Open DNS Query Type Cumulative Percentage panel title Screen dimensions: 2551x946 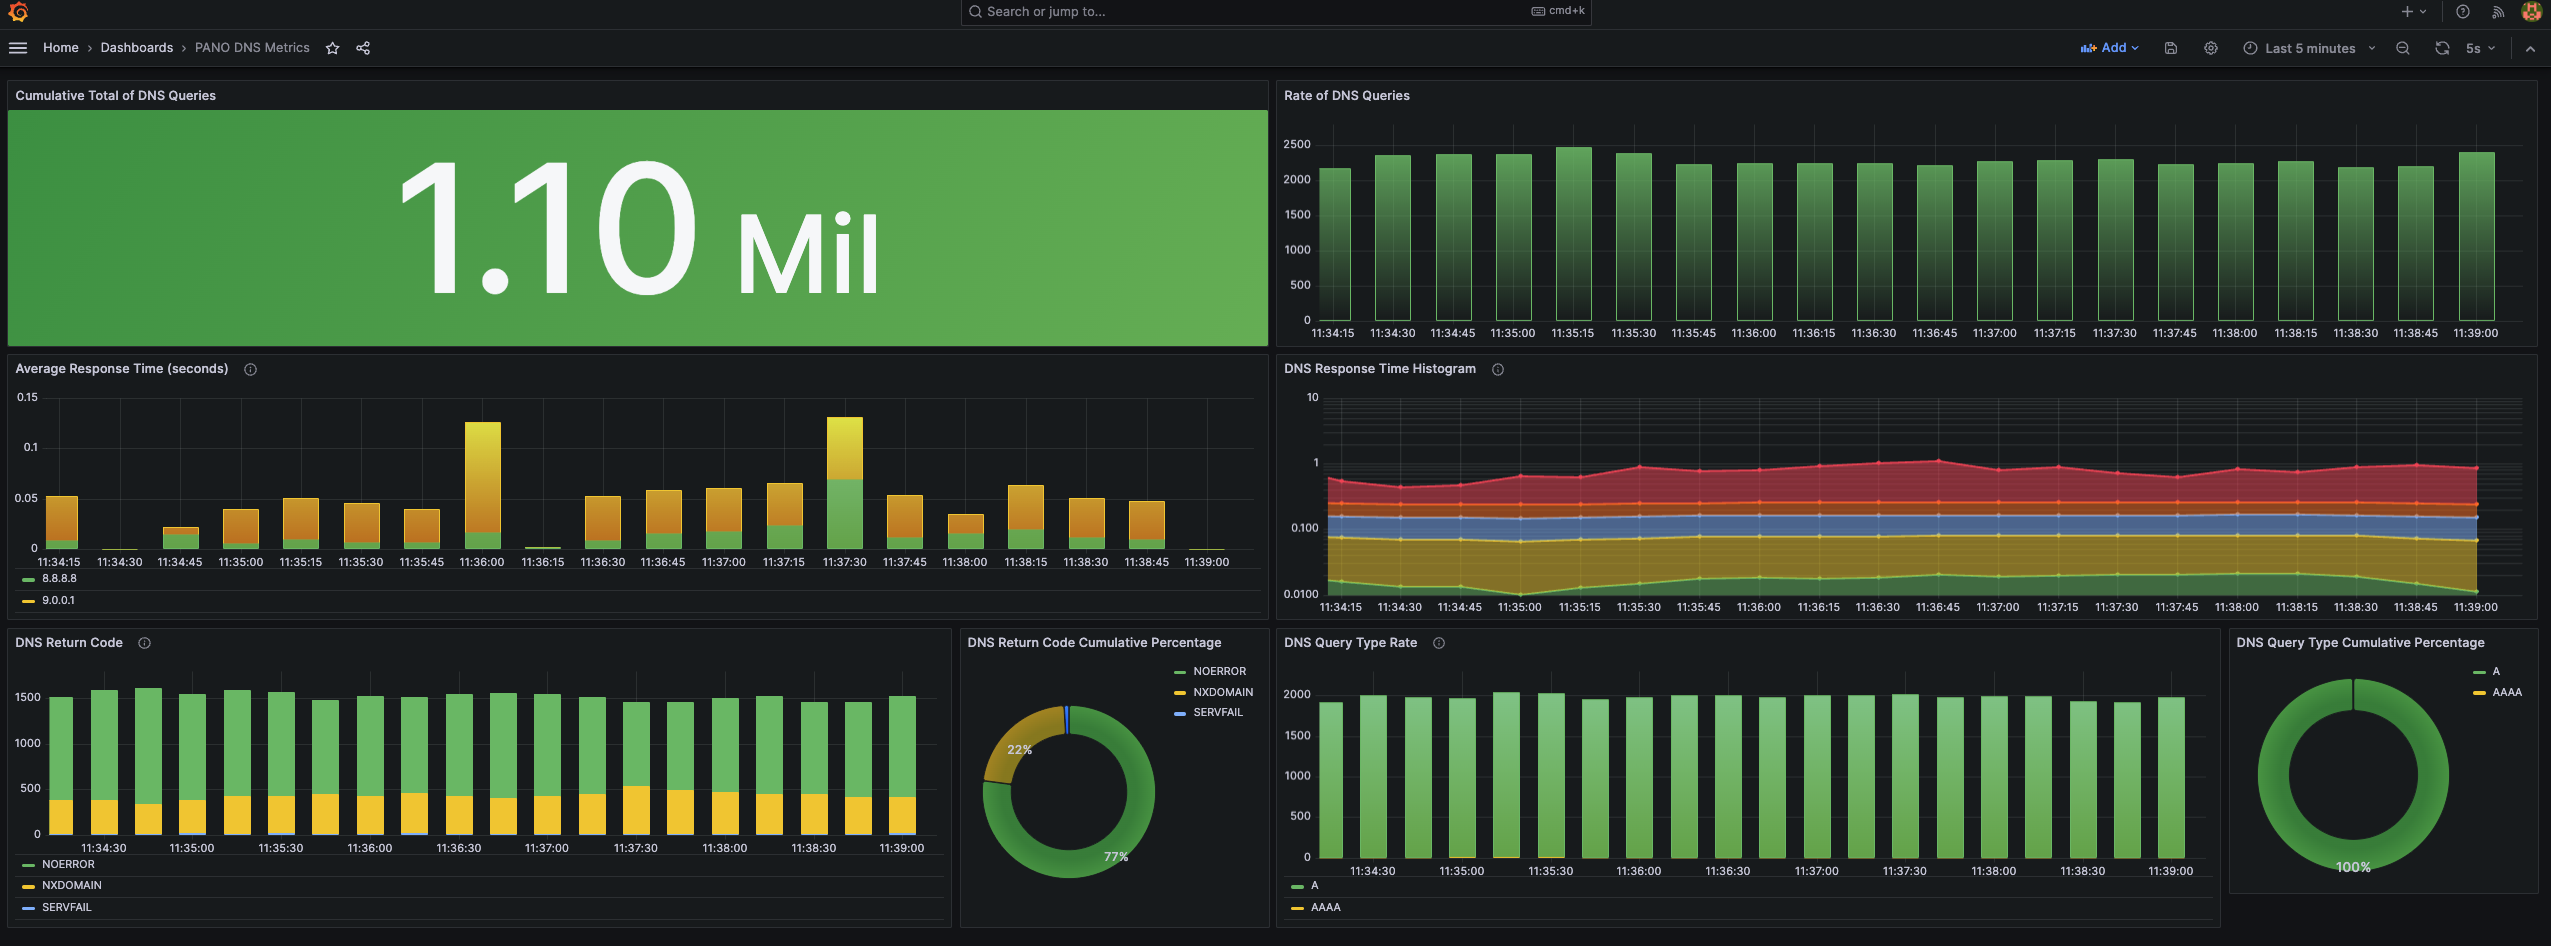click(x=2360, y=643)
